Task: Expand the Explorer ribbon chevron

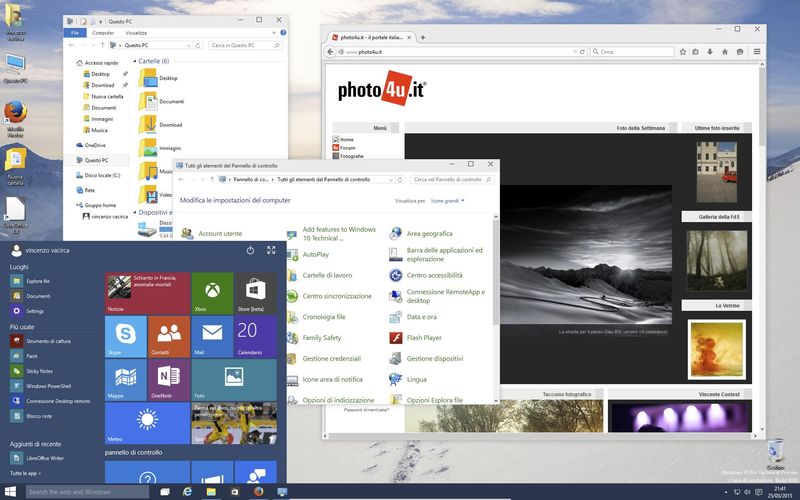Action: tap(274, 33)
